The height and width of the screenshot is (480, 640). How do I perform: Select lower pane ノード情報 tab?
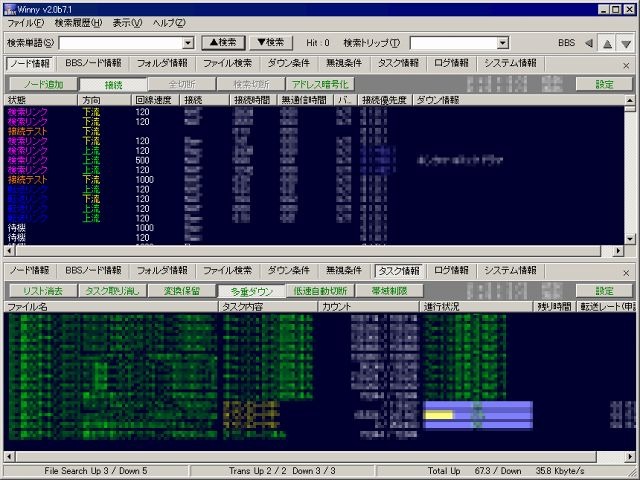point(30,270)
